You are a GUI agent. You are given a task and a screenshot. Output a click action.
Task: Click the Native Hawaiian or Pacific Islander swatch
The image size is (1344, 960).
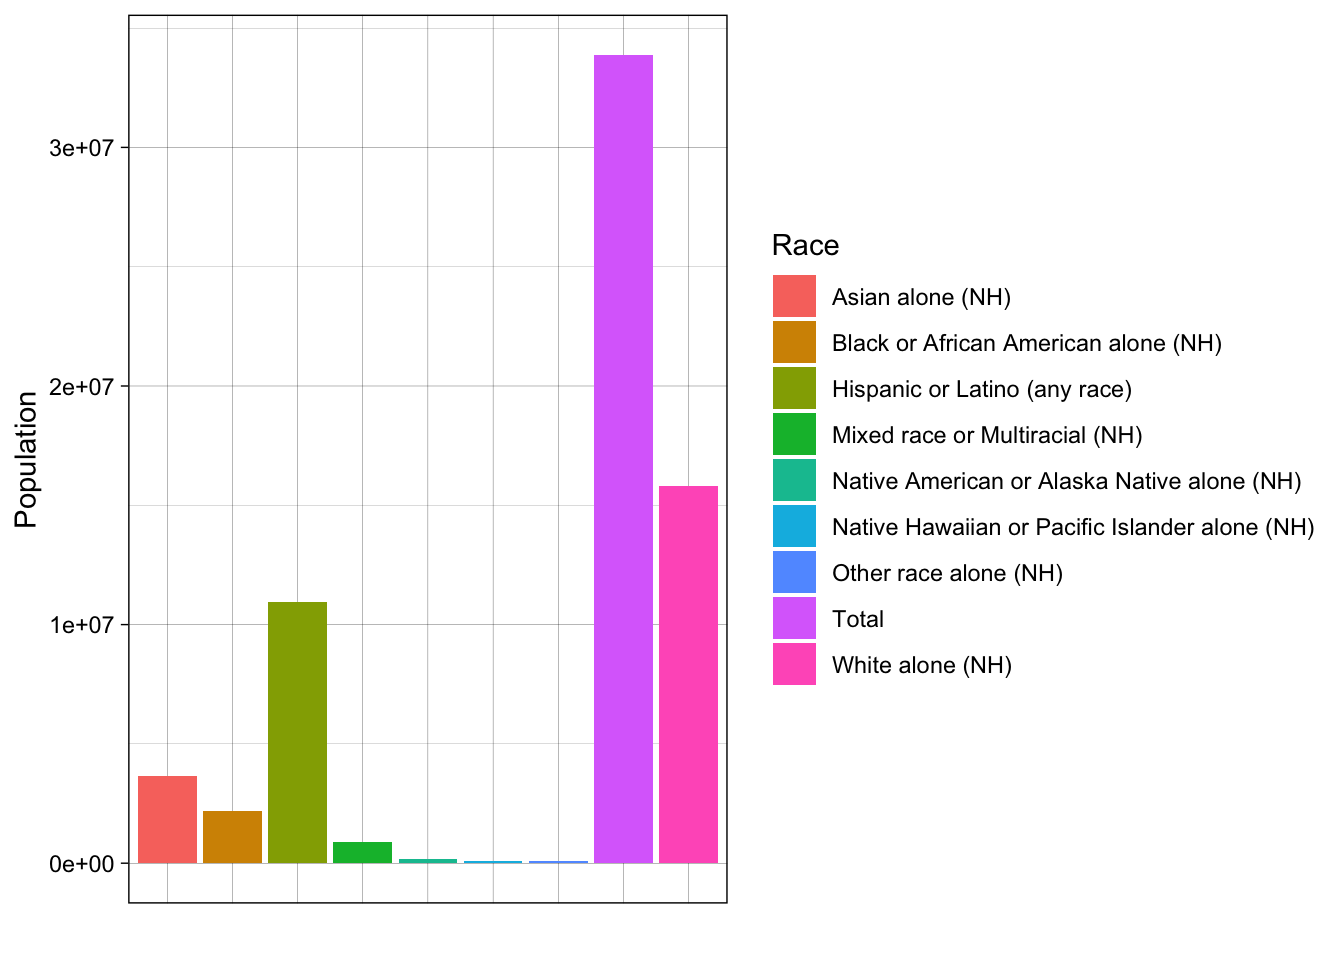point(794,526)
